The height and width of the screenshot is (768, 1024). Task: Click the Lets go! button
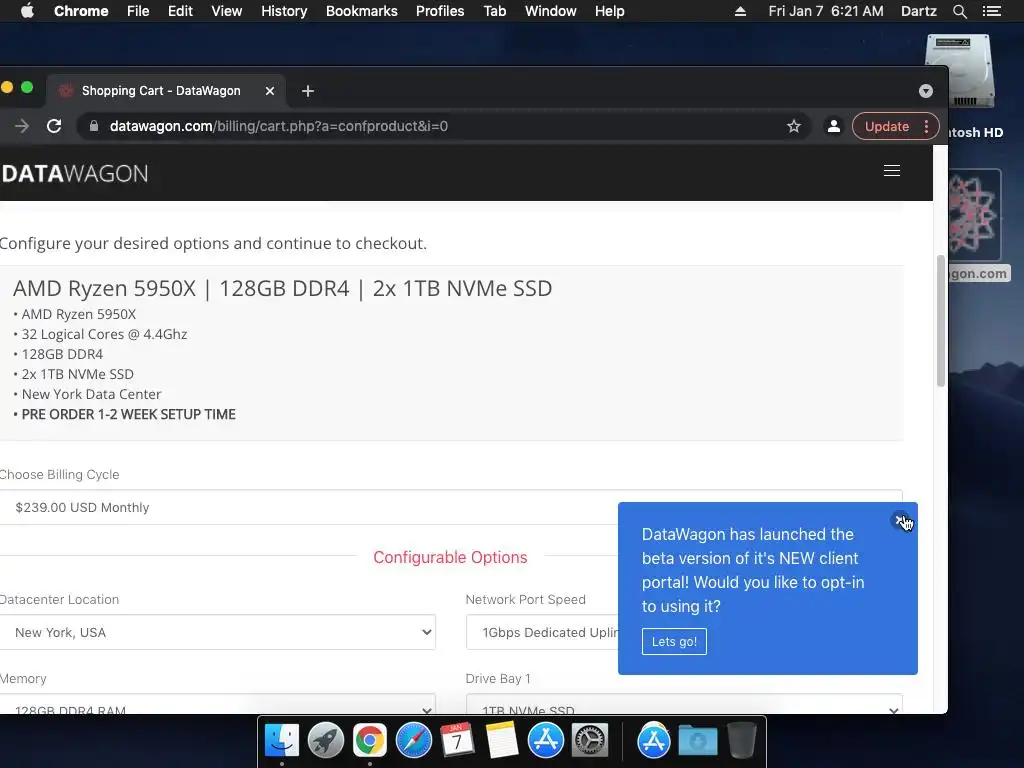click(674, 641)
